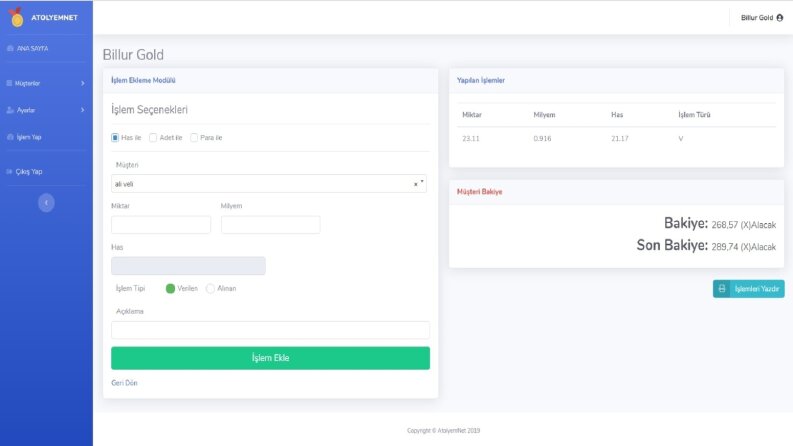Click the Bakiye value 268,57 (X)Alacak
Viewport: 793px width, 446px height.
click(743, 225)
